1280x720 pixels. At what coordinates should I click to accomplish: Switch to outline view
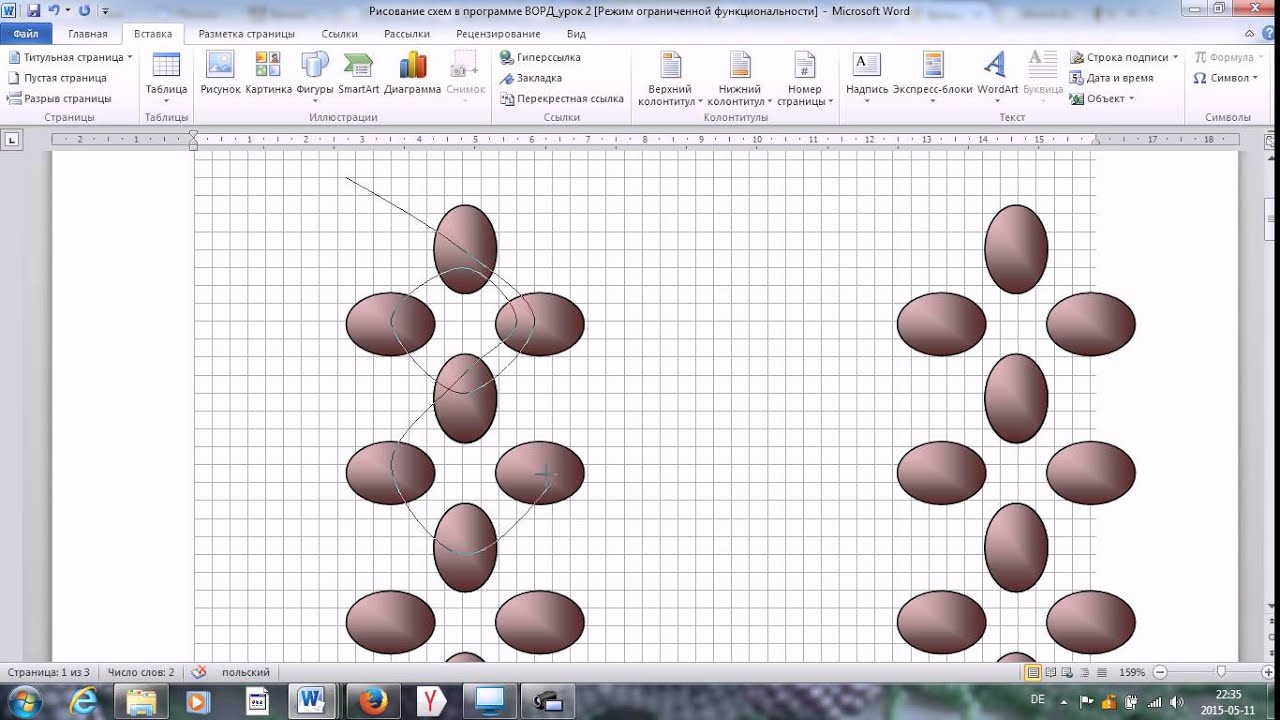1085,673
